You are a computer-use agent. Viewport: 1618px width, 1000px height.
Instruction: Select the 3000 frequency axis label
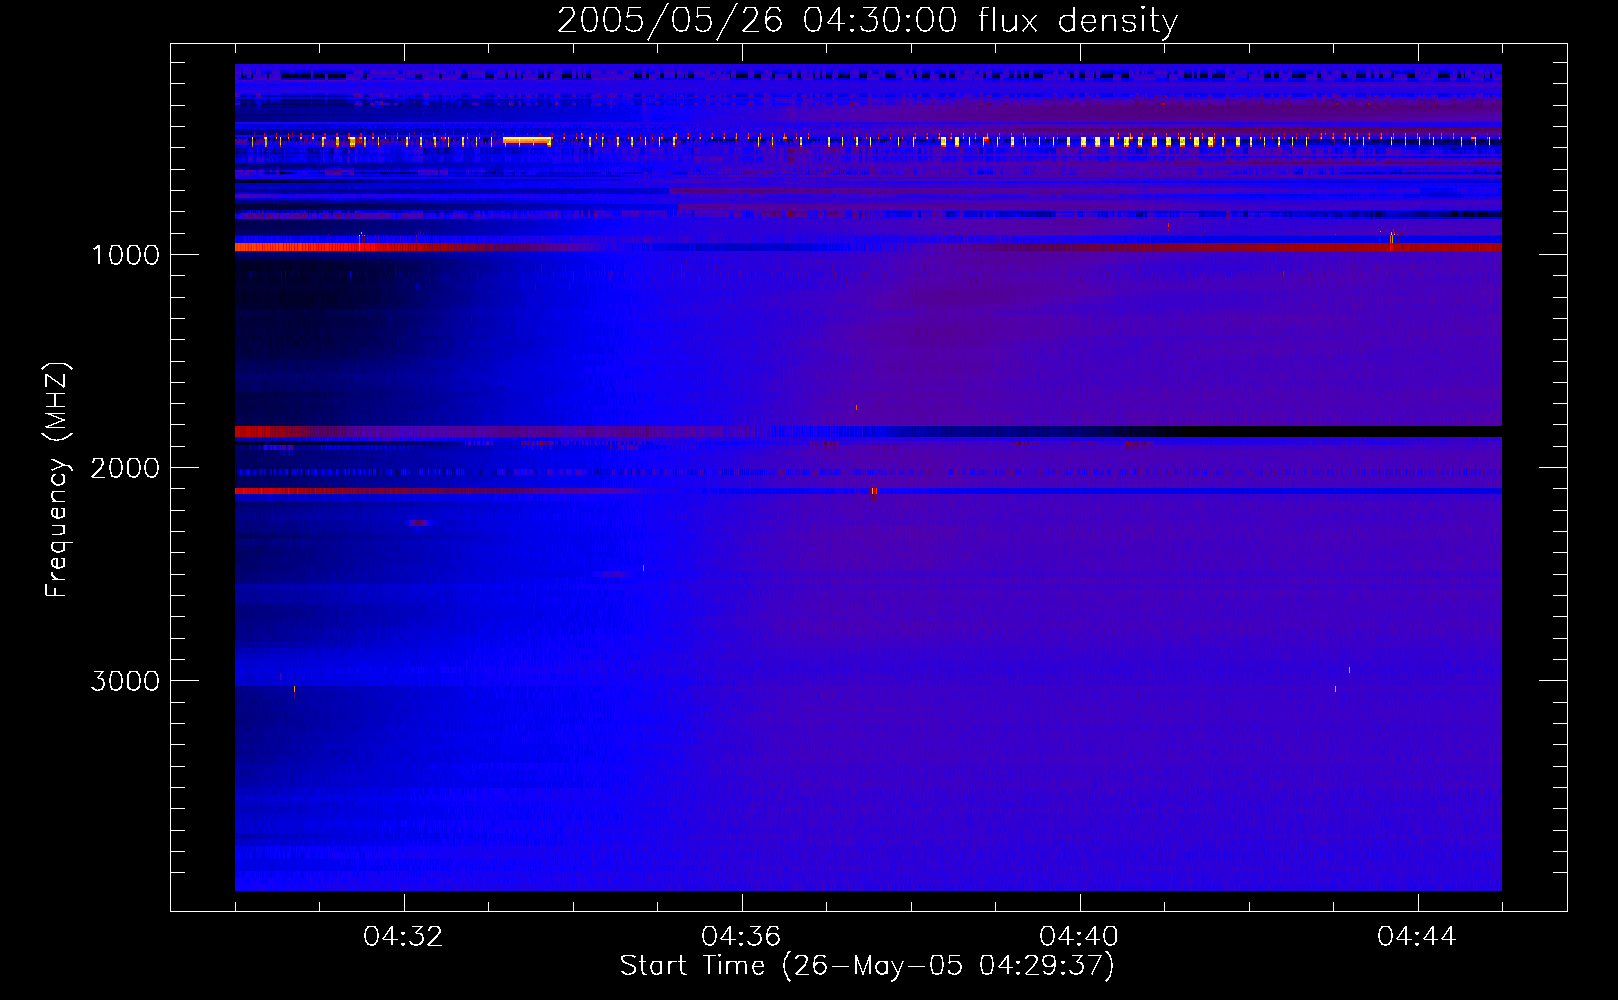pyautogui.click(x=125, y=681)
